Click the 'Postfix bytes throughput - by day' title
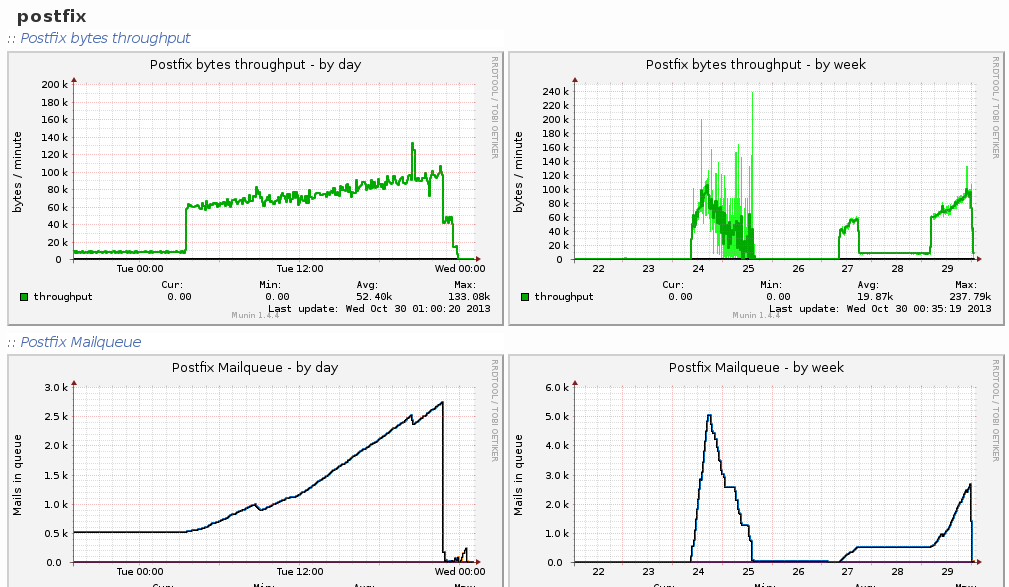 [255, 64]
